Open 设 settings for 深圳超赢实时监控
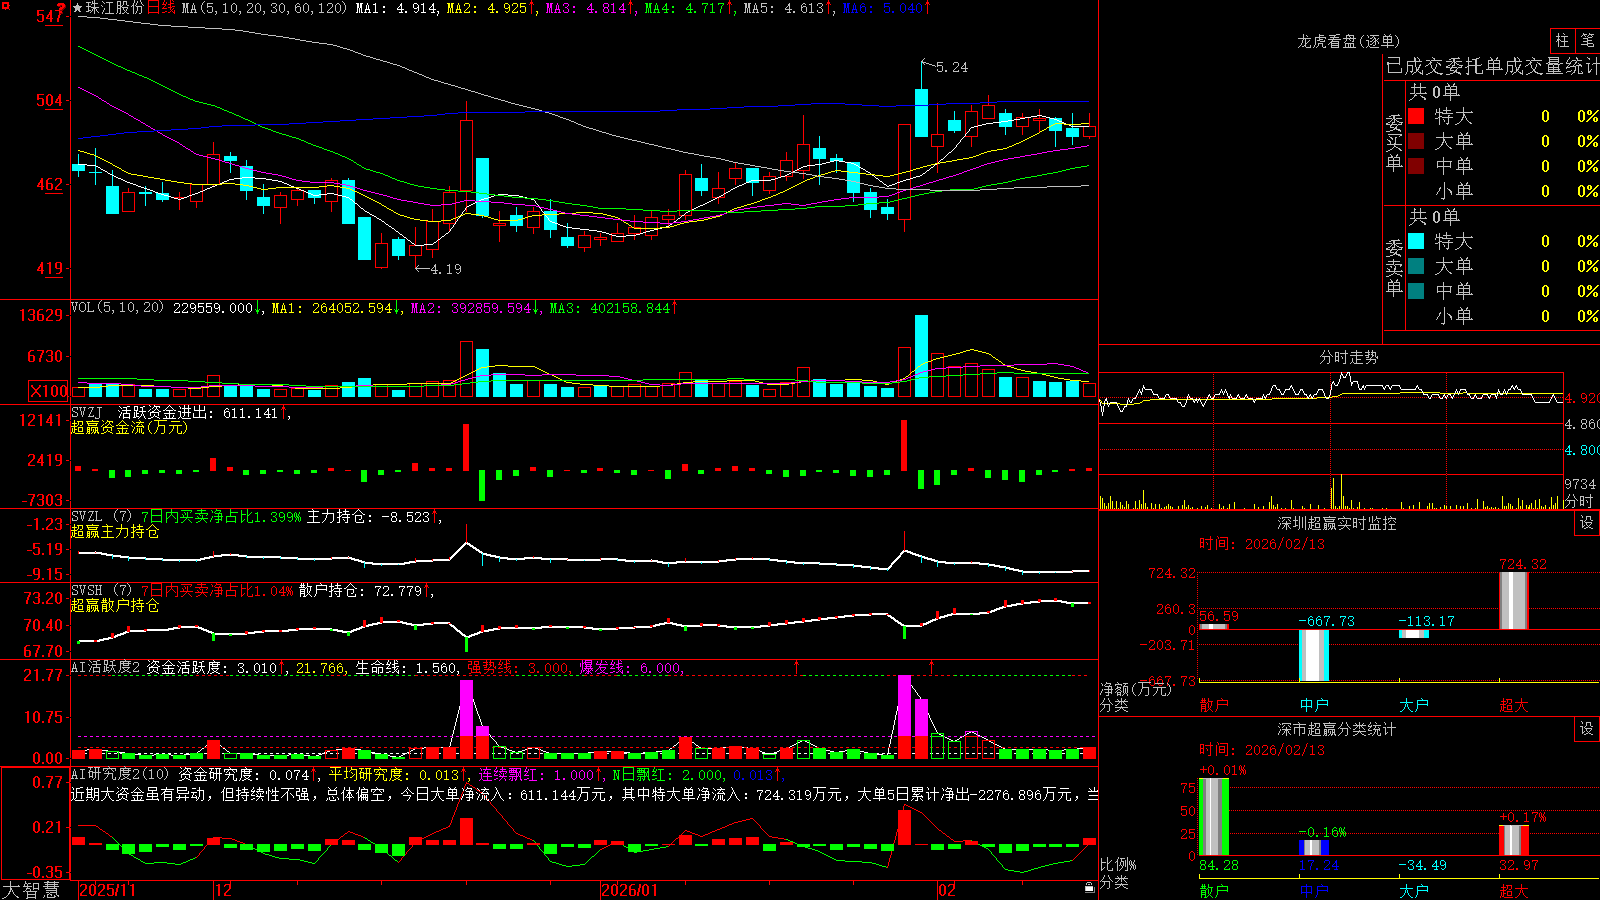 tap(1587, 523)
